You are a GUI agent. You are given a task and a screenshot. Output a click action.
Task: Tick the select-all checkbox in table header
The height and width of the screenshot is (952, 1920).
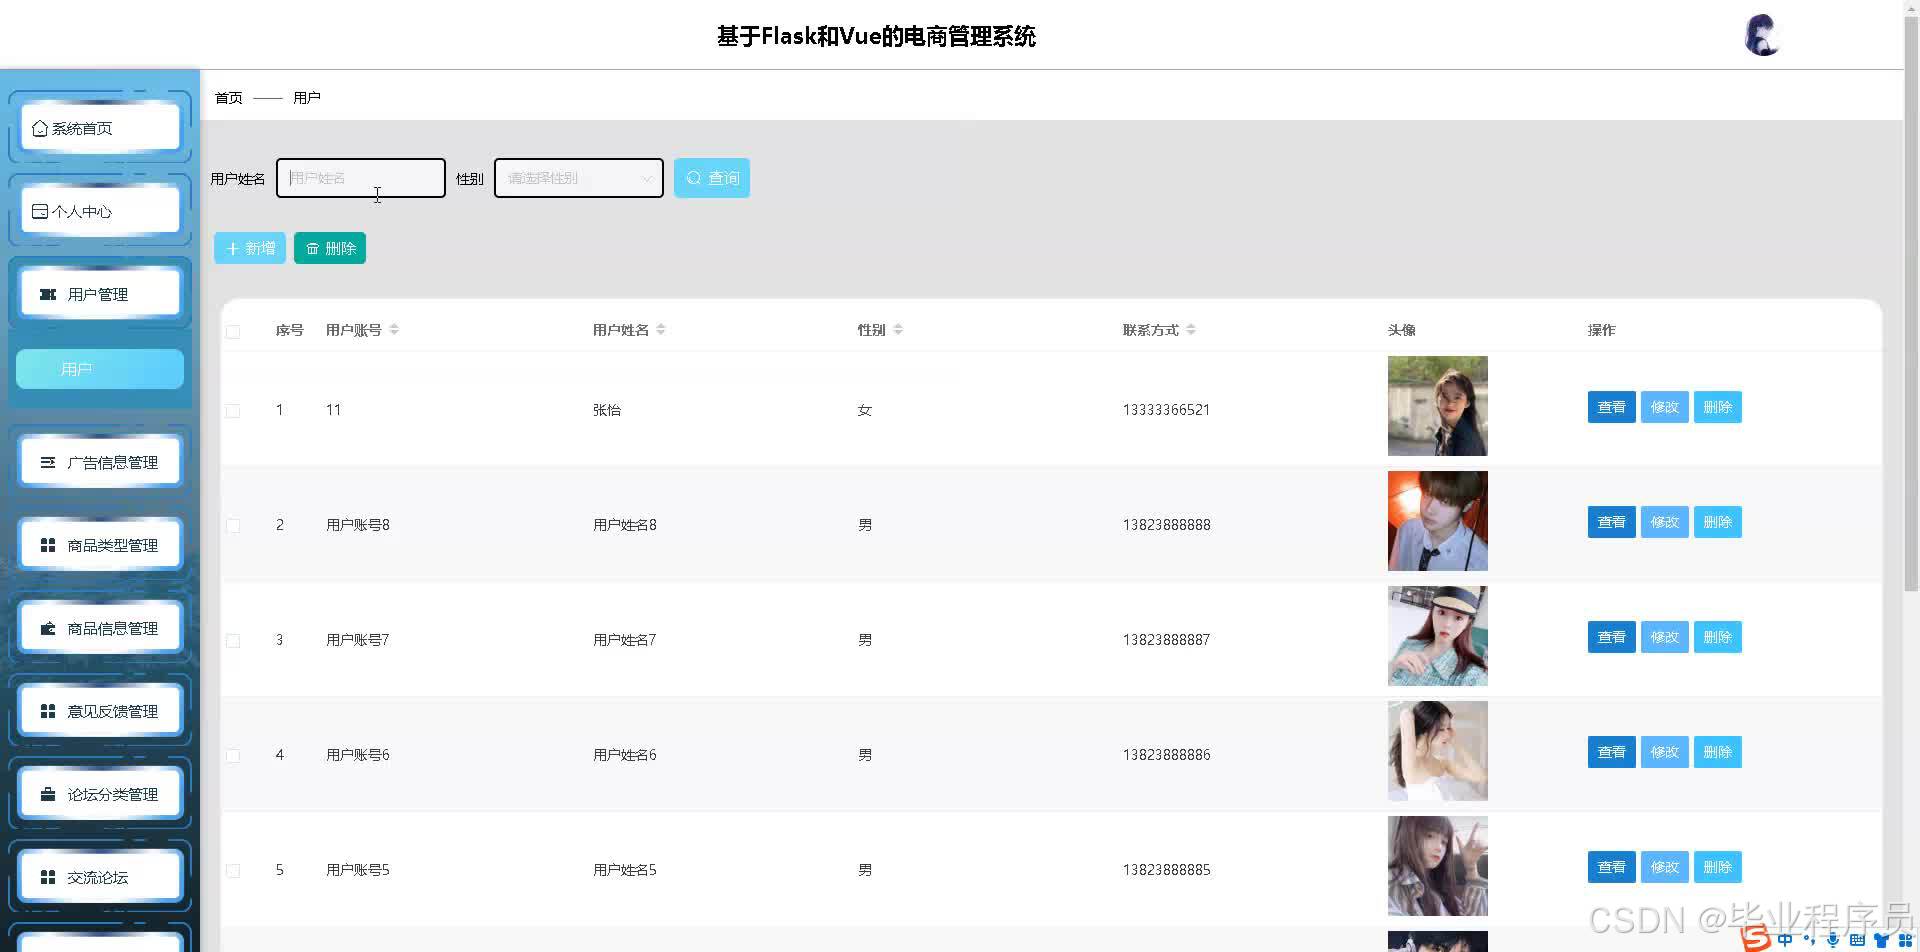click(233, 332)
